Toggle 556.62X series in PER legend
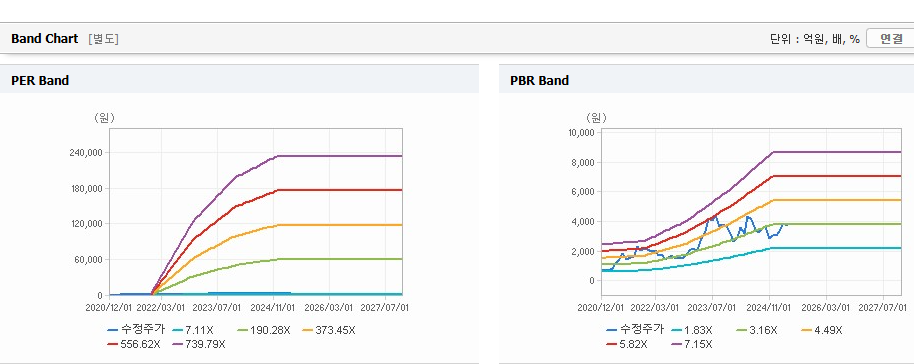Image resolution: width=914 pixels, height=364 pixels. 133,344
